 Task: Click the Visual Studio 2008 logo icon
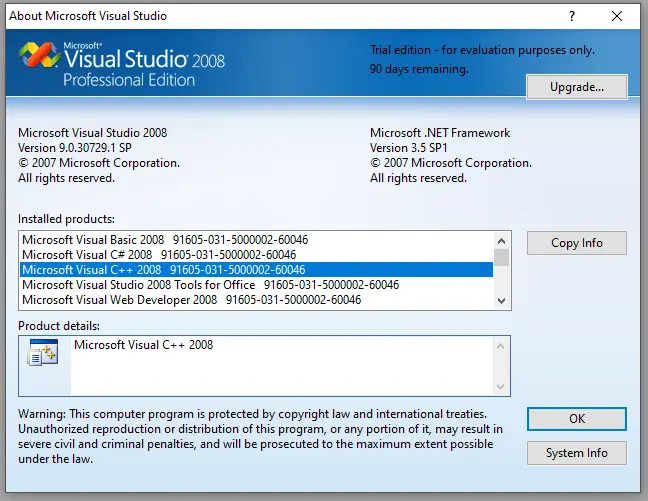click(x=39, y=55)
